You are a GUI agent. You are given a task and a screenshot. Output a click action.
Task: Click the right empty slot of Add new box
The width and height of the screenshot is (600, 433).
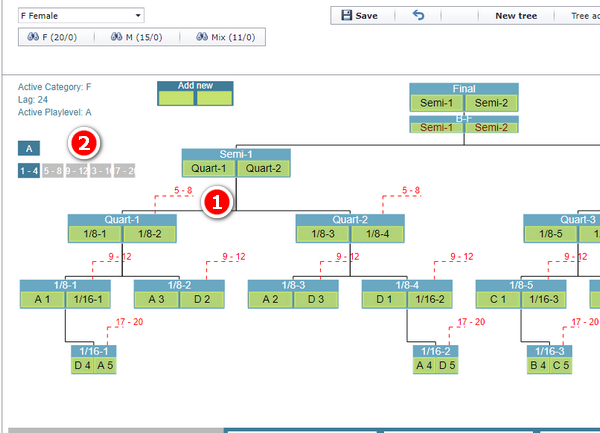point(214,98)
